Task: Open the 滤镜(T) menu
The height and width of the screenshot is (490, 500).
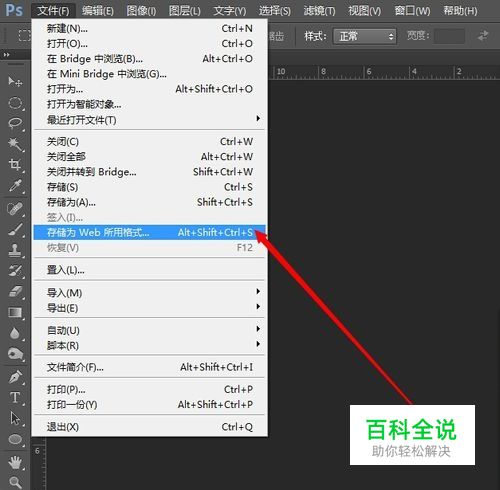Action: pyautogui.click(x=319, y=11)
